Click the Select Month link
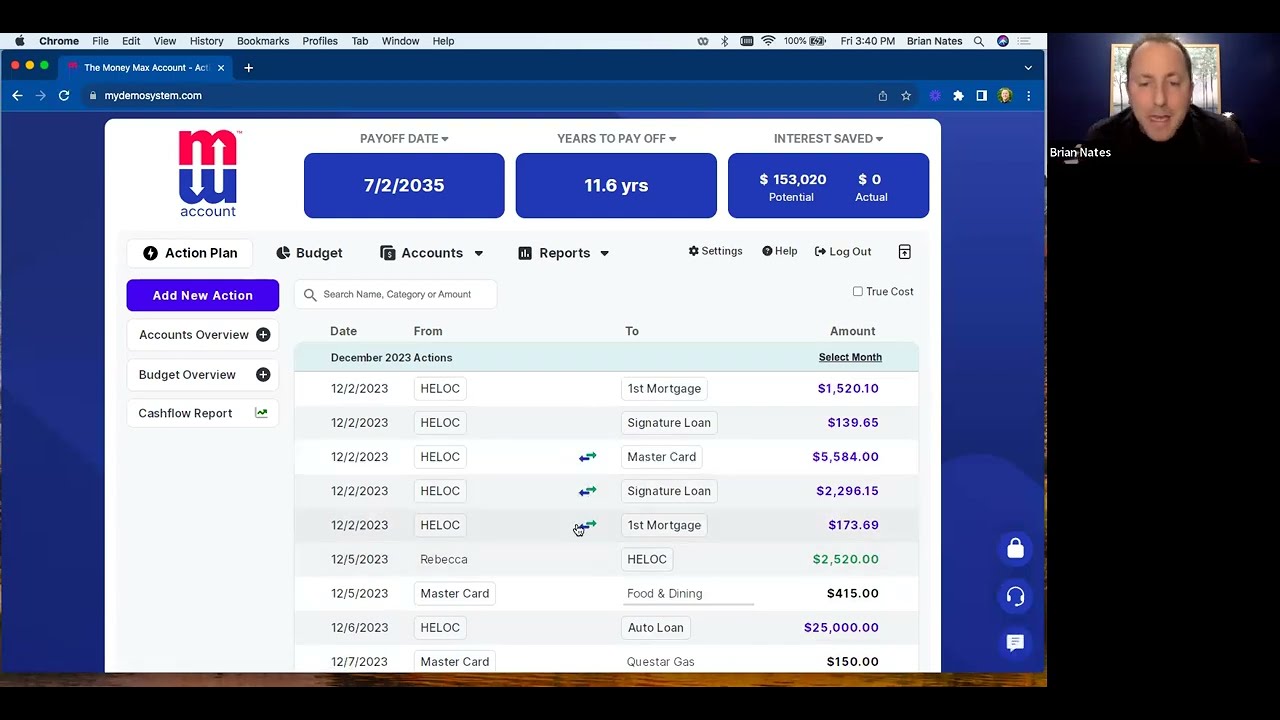 850,357
